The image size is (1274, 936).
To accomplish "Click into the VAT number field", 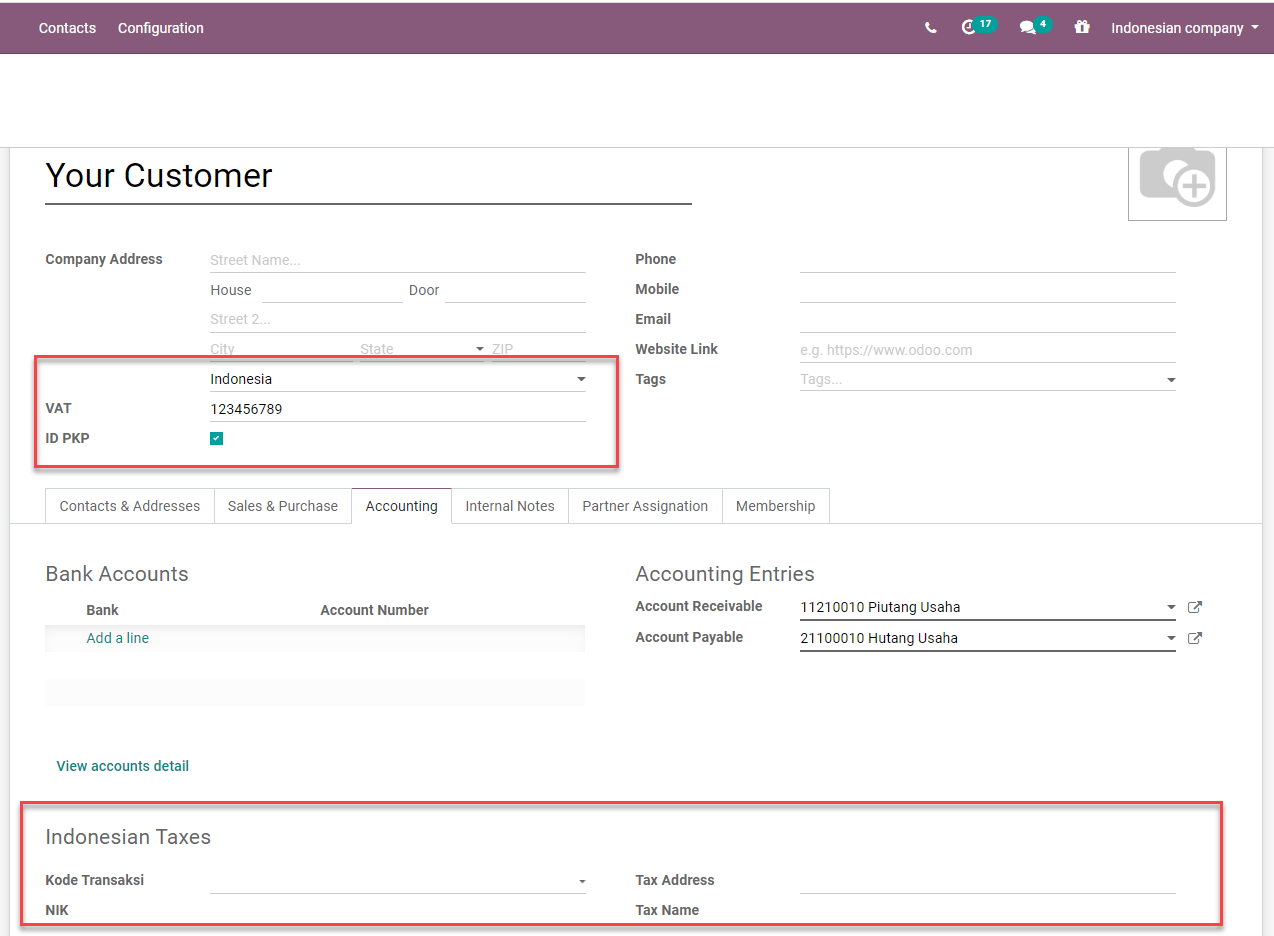I will click(x=397, y=409).
